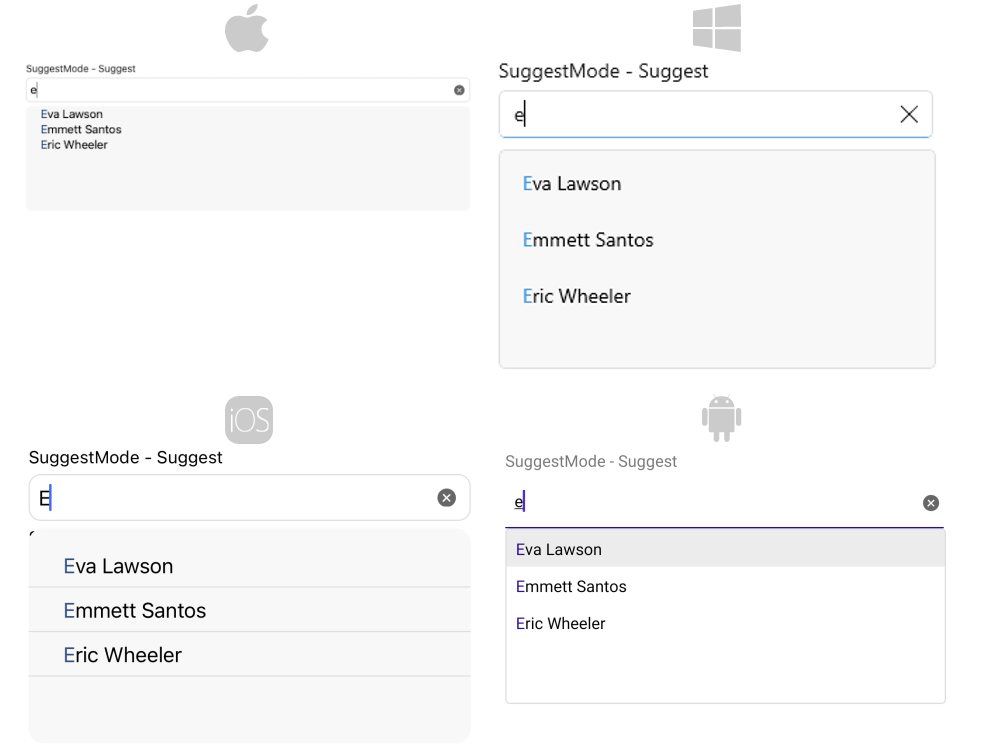Choose "Eric Wheeler" in the Windows suggestions

pyautogui.click(x=577, y=296)
